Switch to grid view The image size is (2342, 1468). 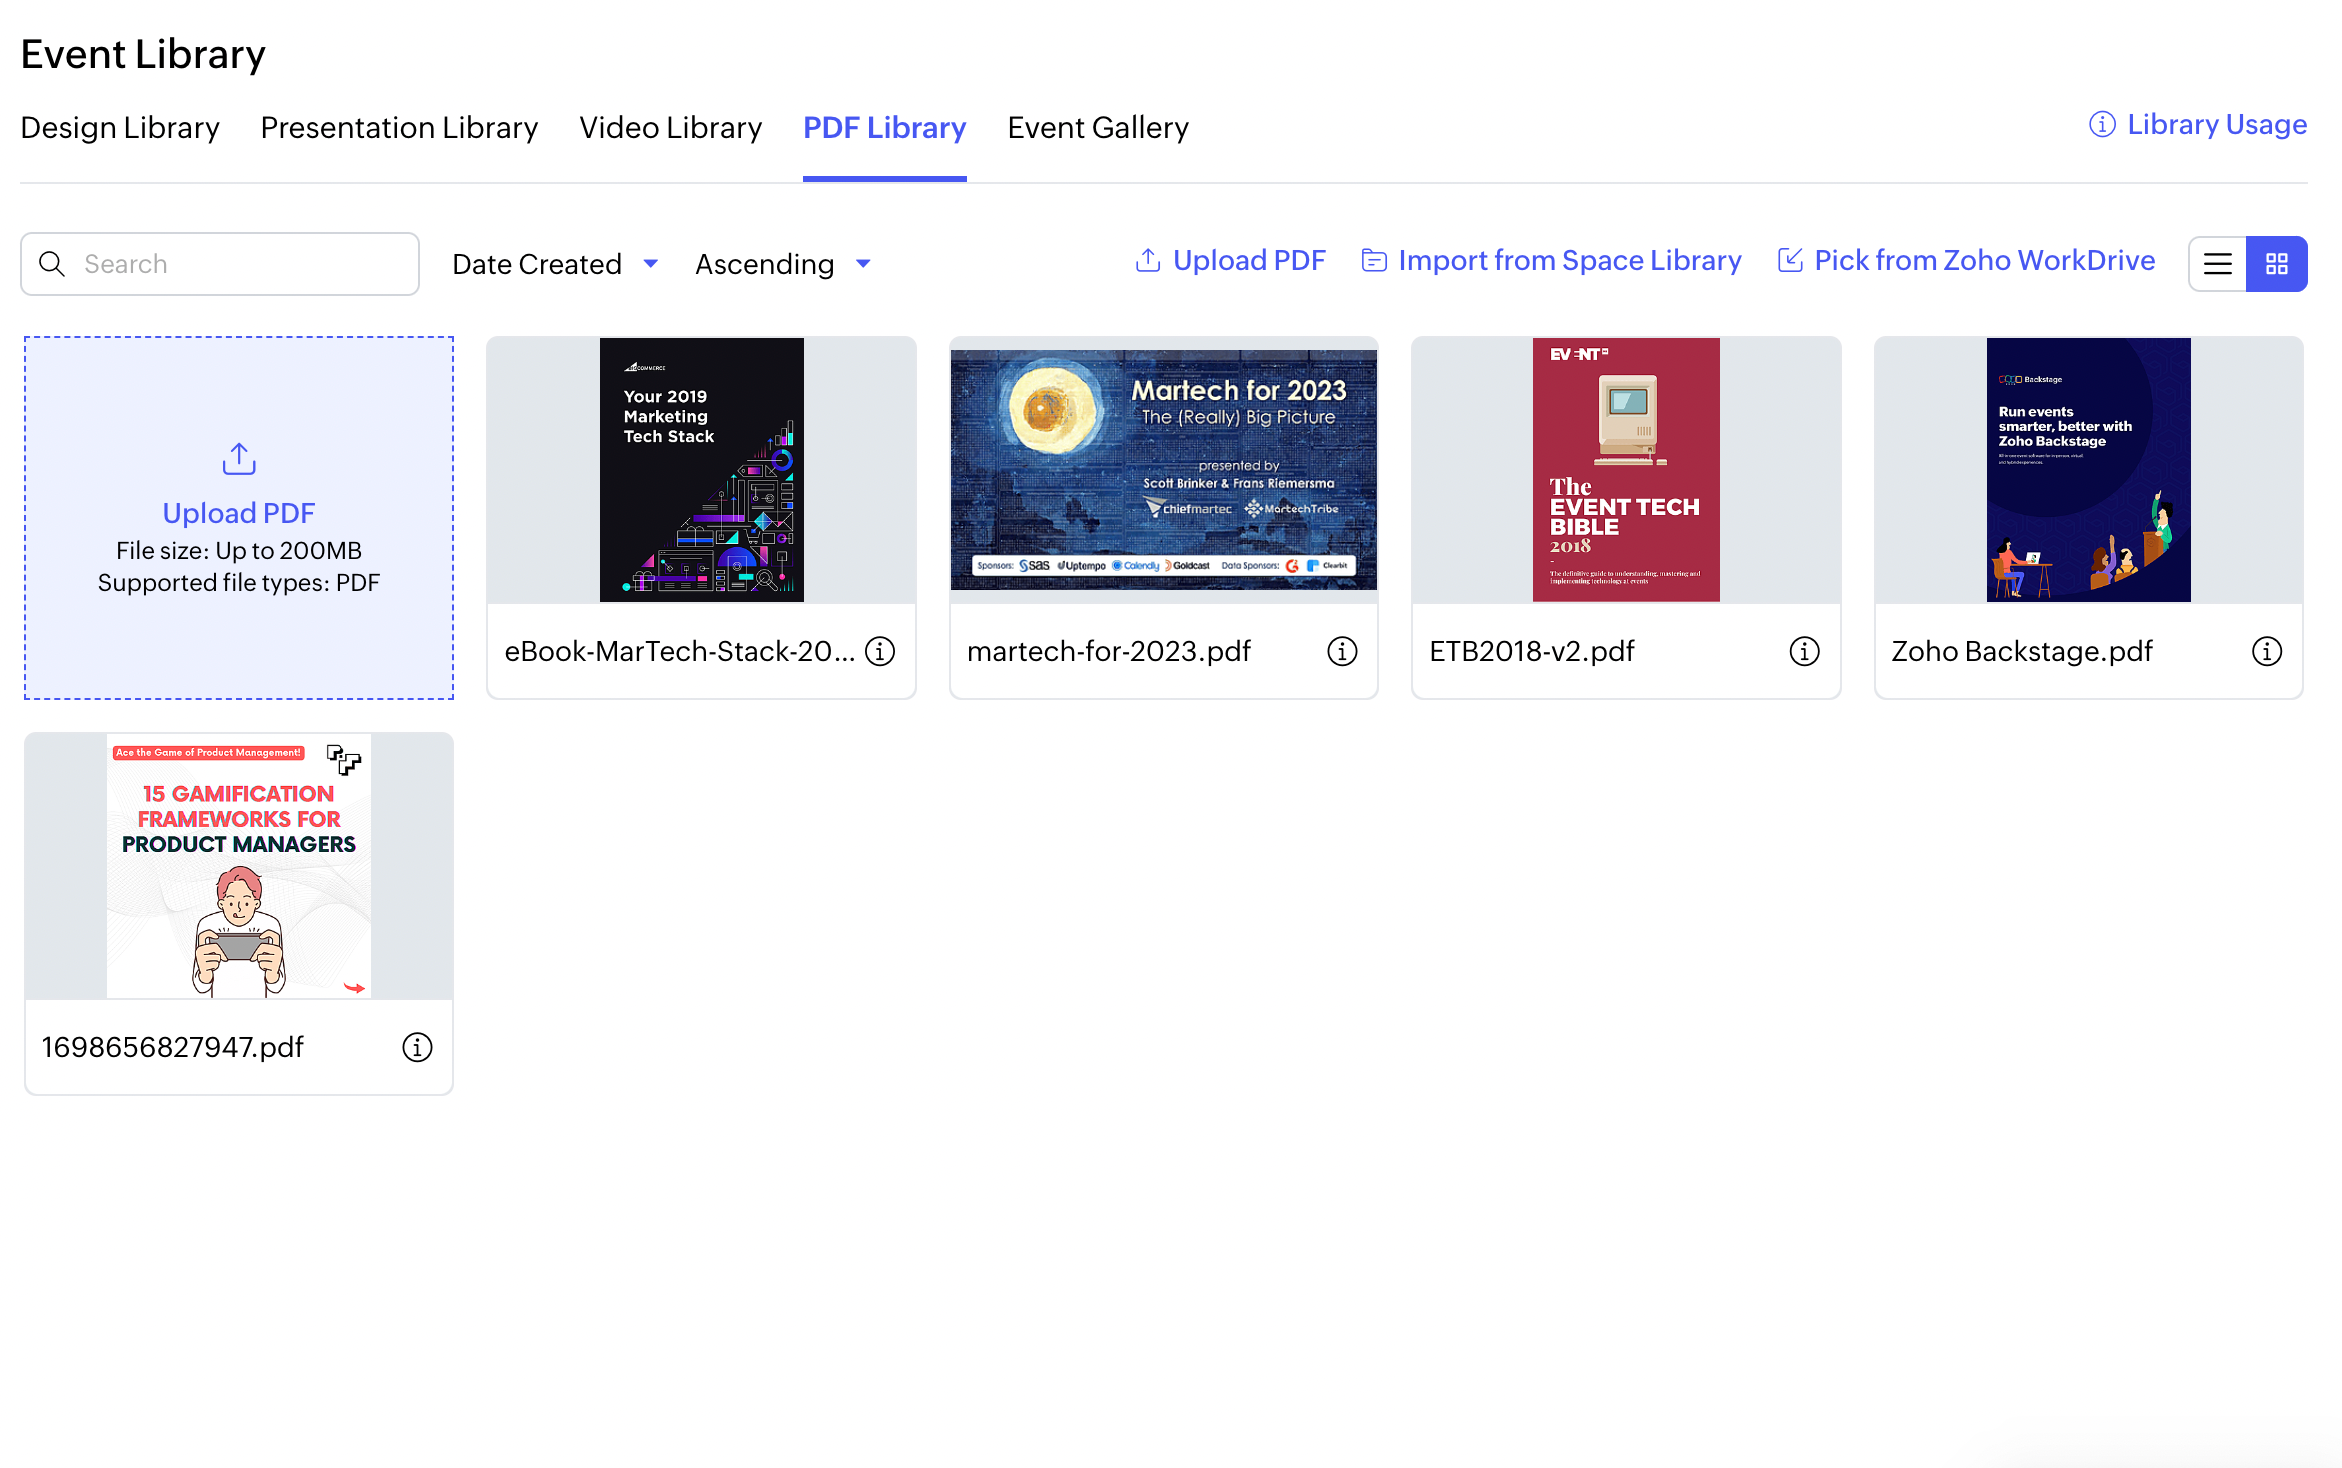click(x=2277, y=264)
